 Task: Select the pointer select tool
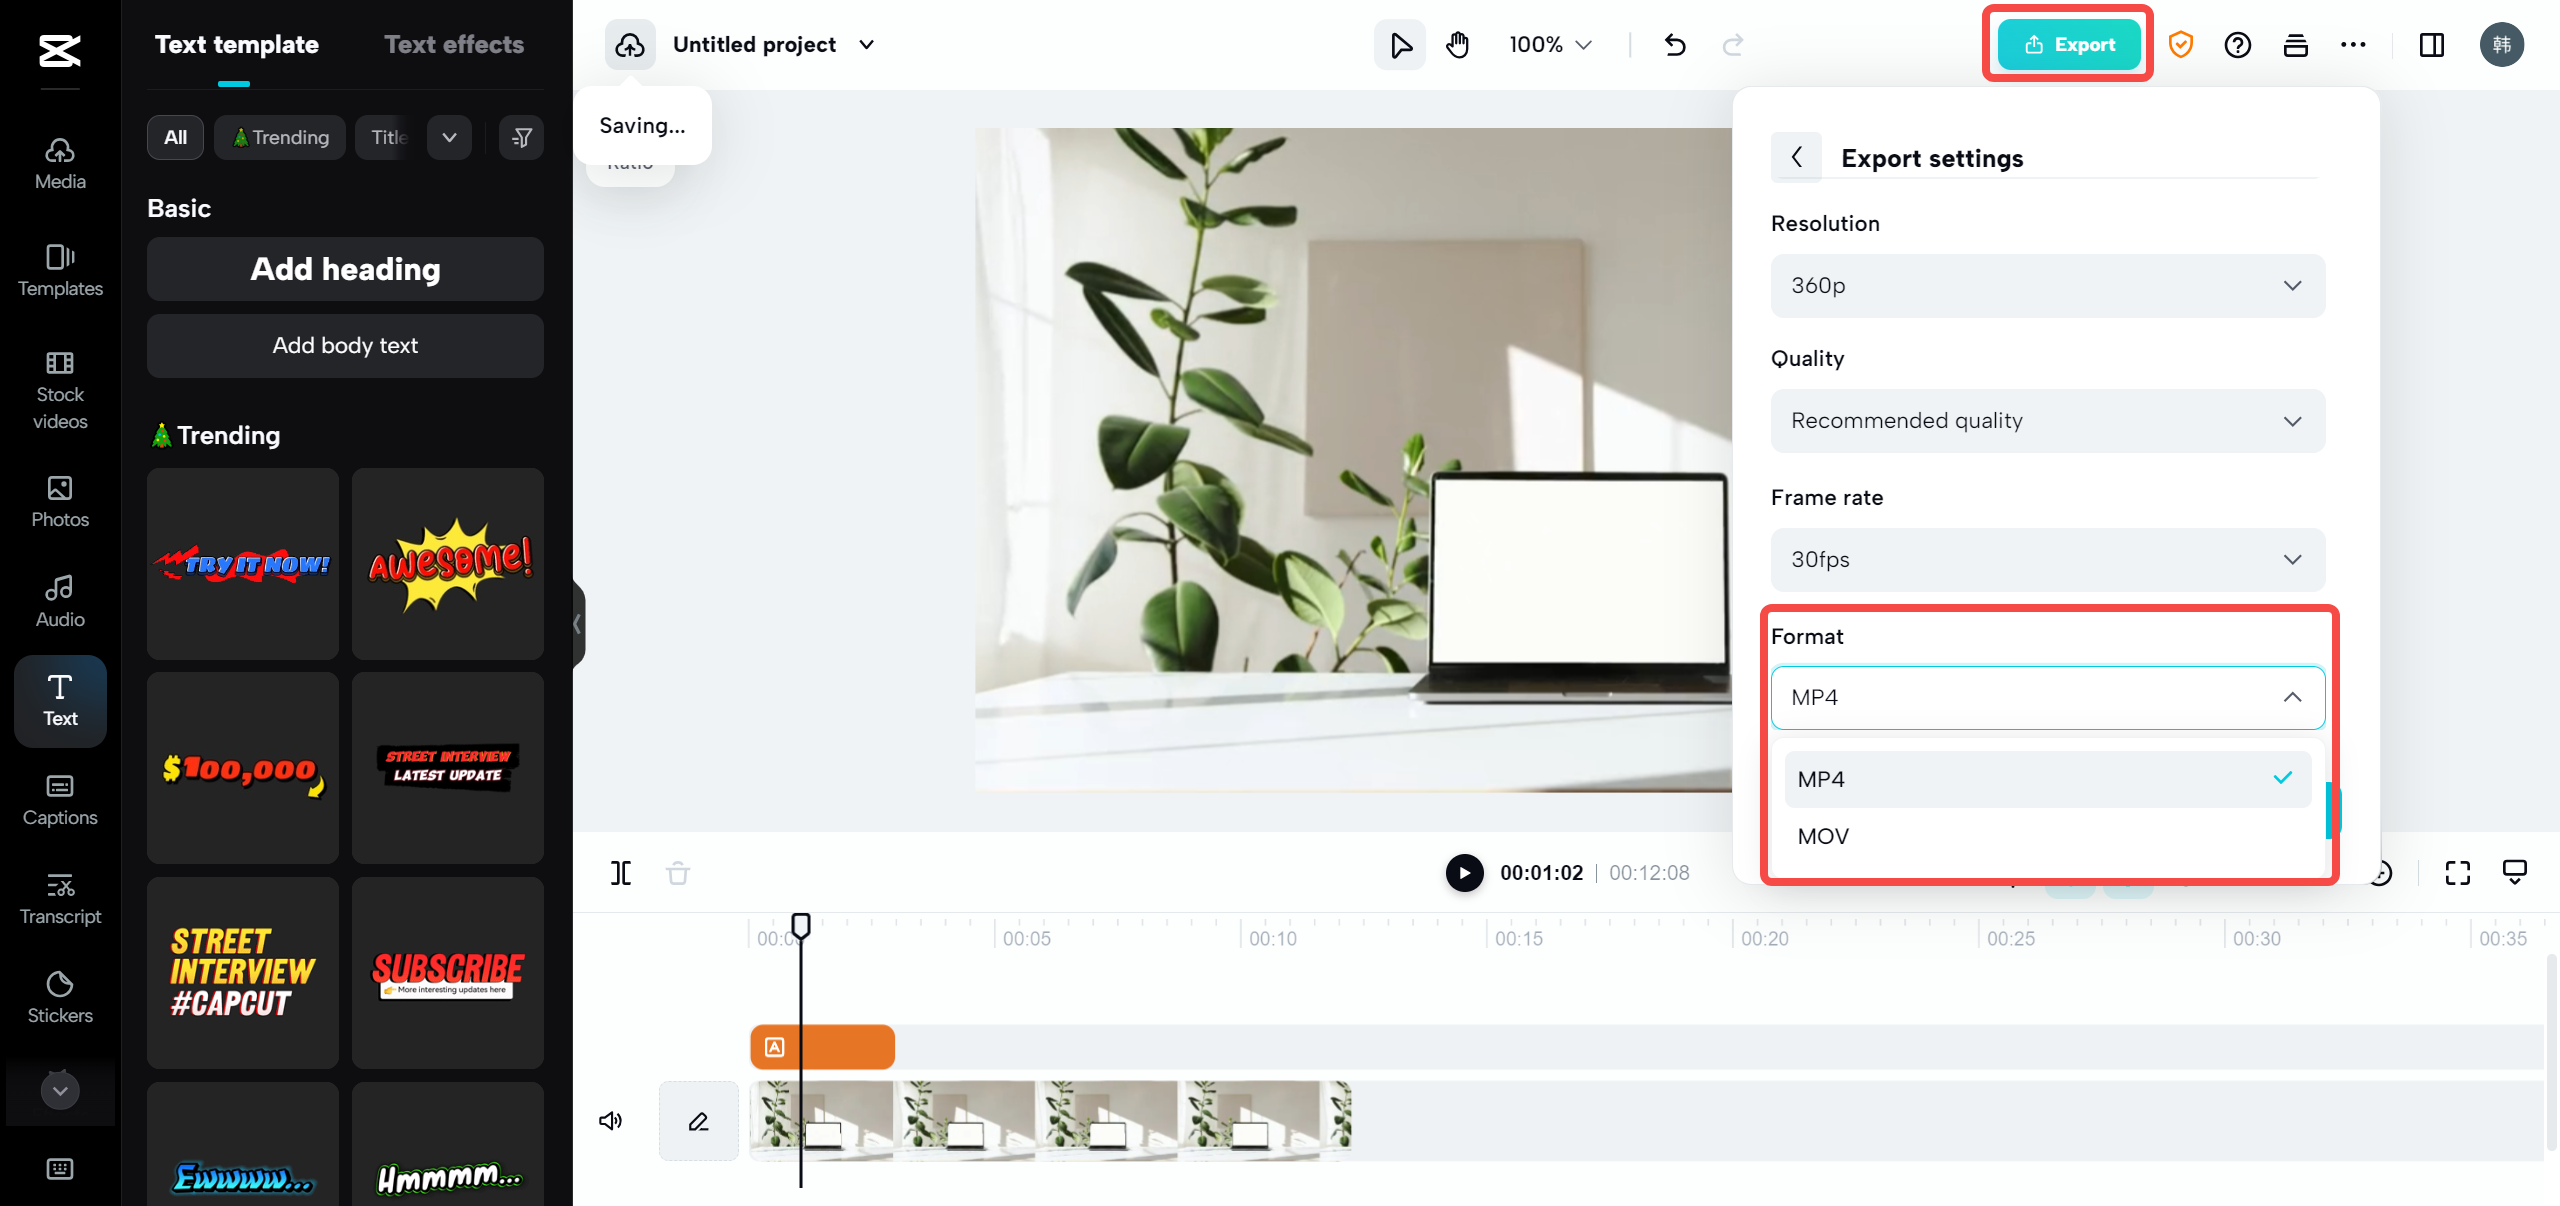tap(1400, 44)
